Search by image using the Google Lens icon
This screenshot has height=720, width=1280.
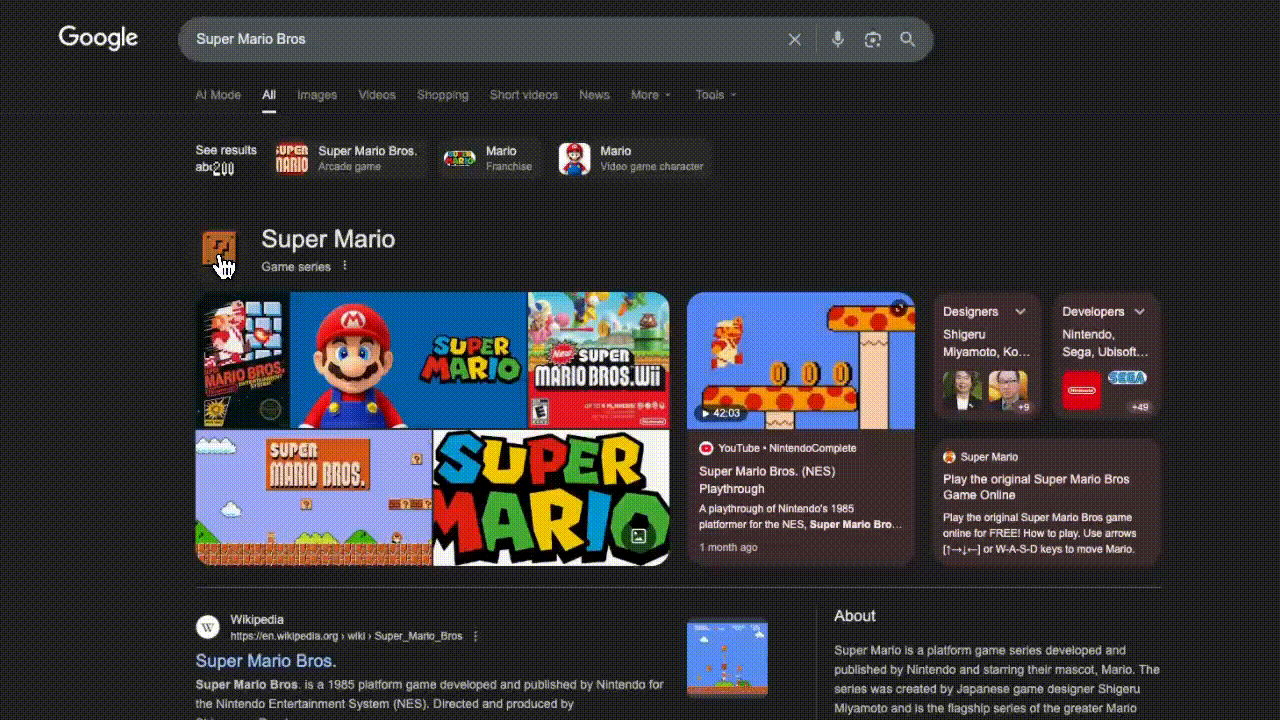[x=872, y=39]
